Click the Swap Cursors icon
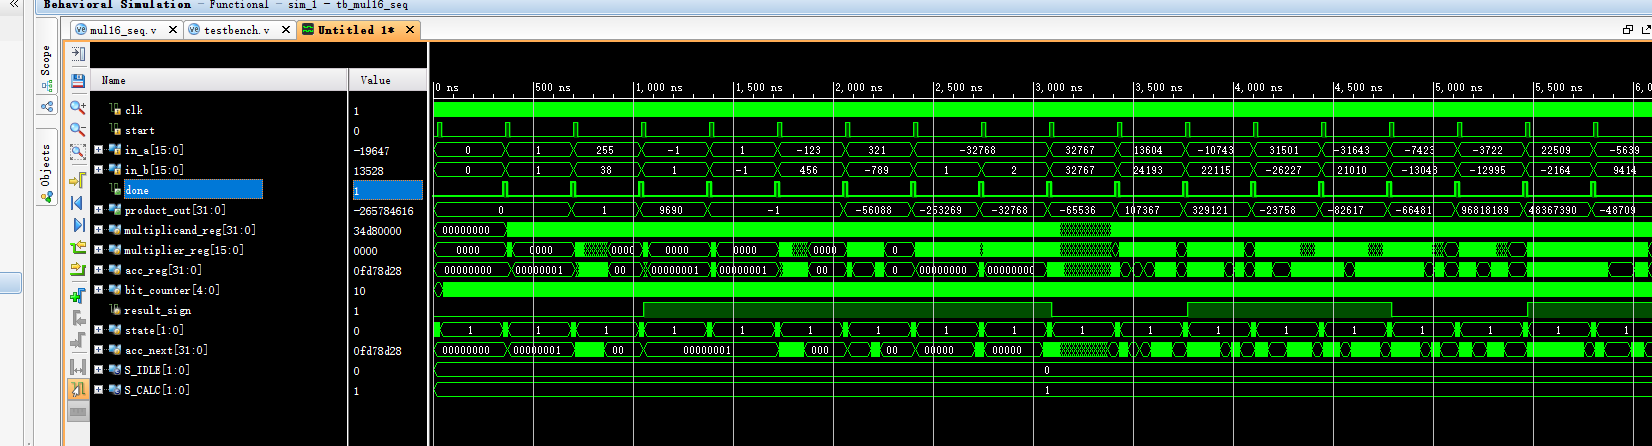Screen dimensions: 1652x446 78,366
